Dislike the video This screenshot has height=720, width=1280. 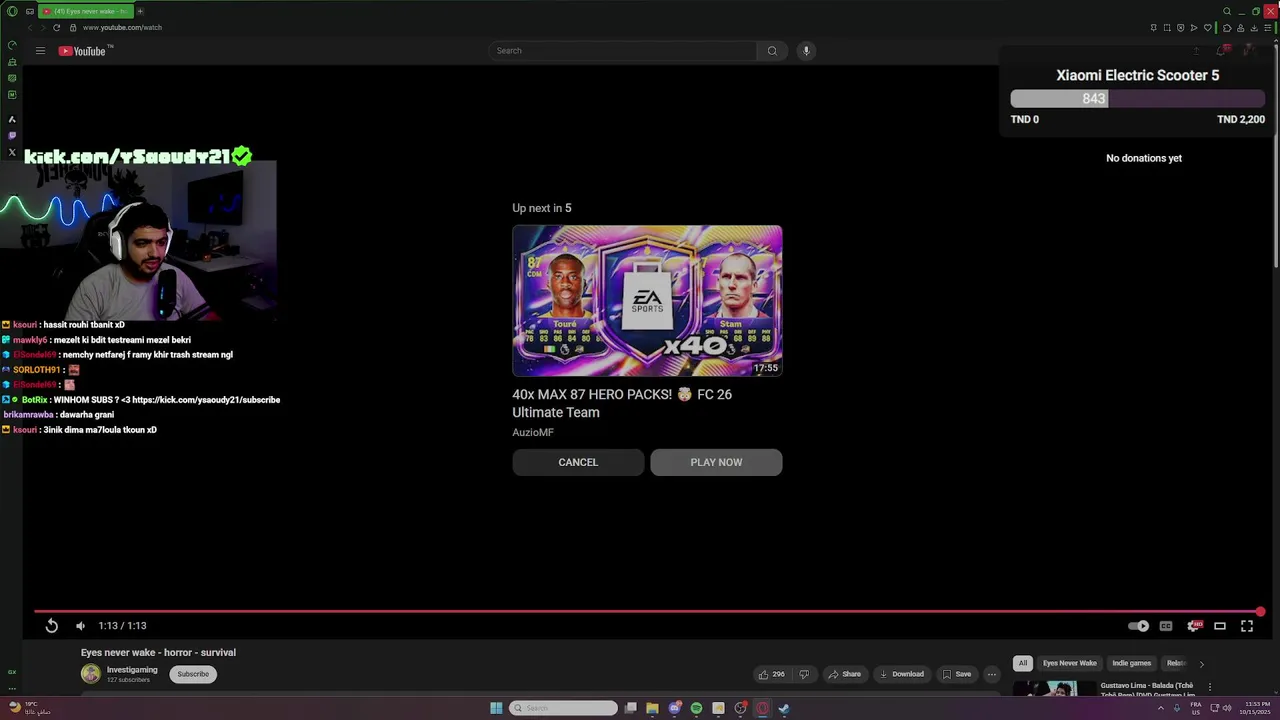tap(804, 674)
